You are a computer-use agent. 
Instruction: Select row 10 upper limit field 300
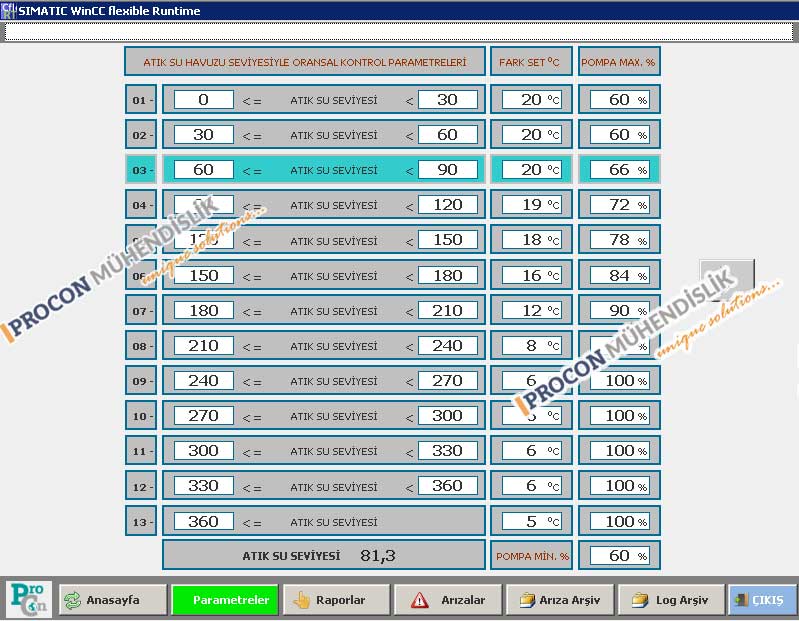[x=447, y=416]
